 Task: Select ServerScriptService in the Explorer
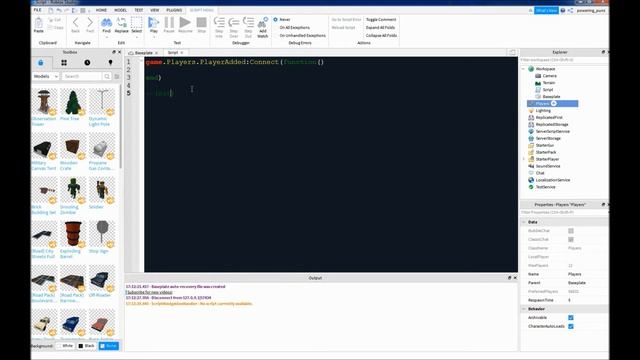click(553, 131)
